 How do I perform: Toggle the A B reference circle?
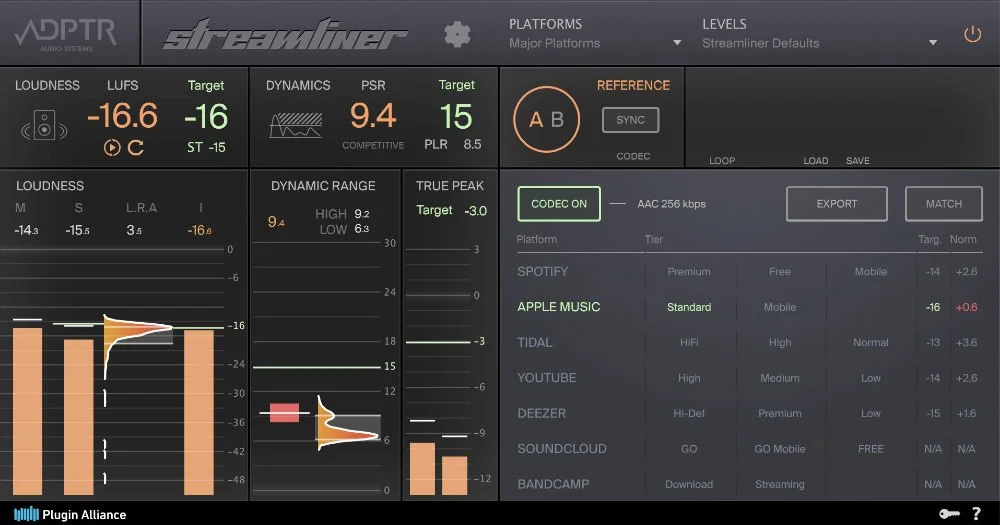547,119
